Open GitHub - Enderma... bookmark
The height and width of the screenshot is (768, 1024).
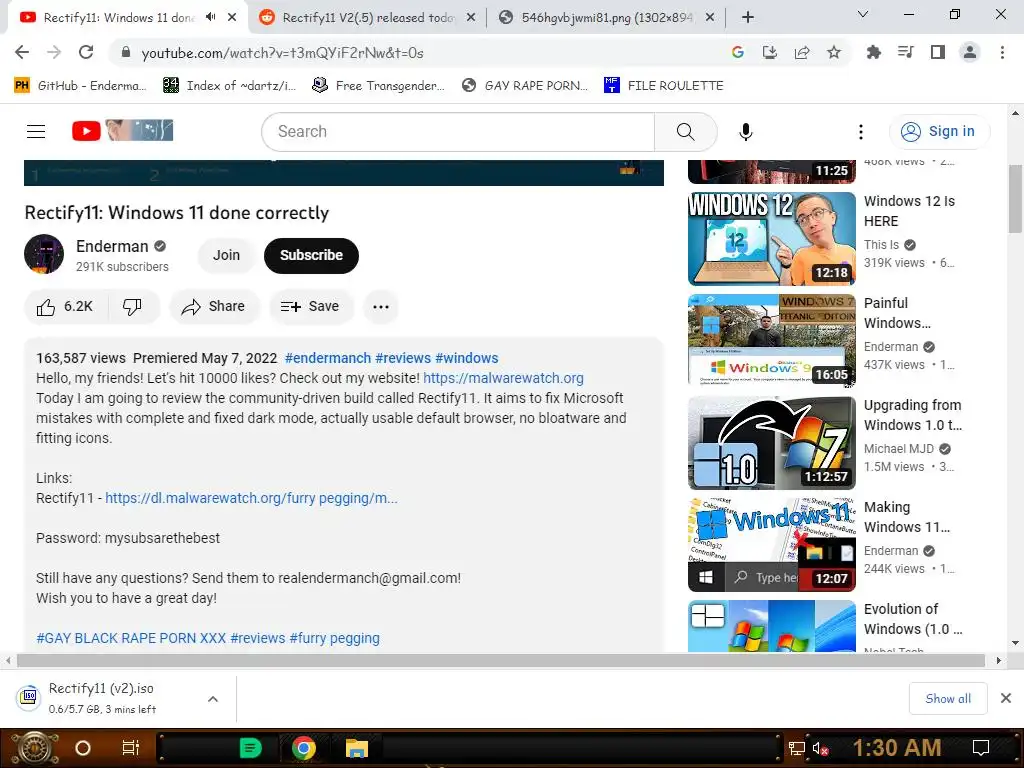(80, 86)
